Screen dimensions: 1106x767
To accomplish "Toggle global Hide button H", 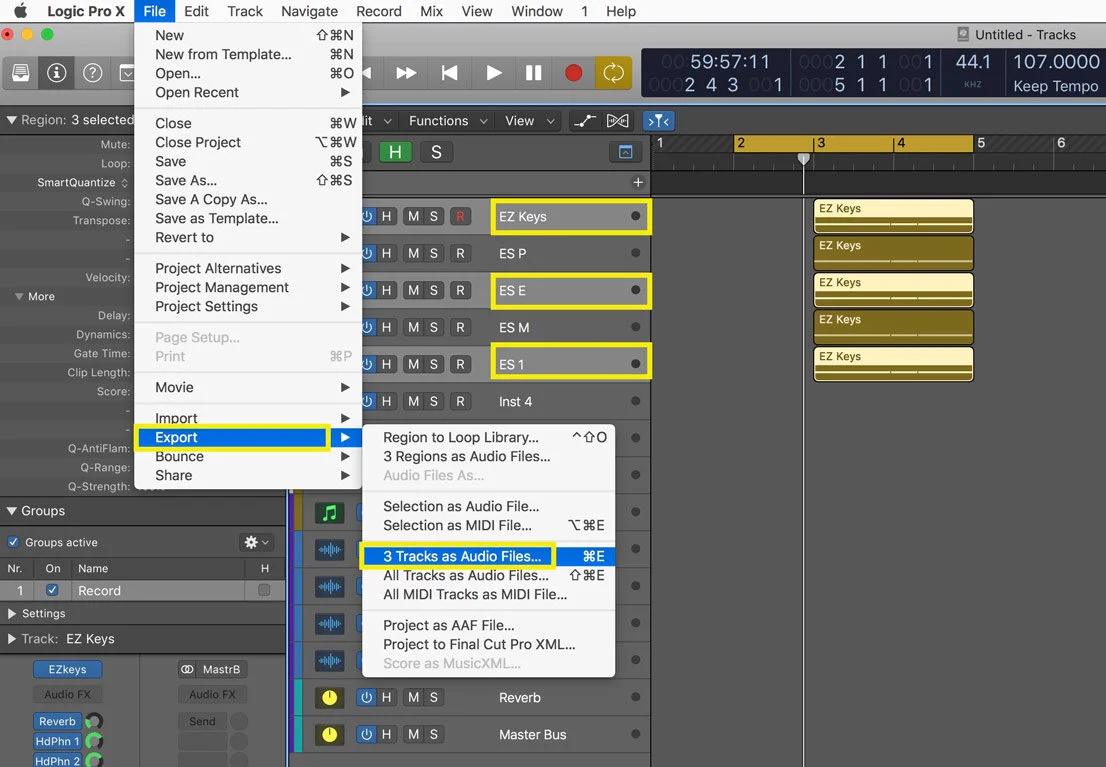I will [x=395, y=152].
